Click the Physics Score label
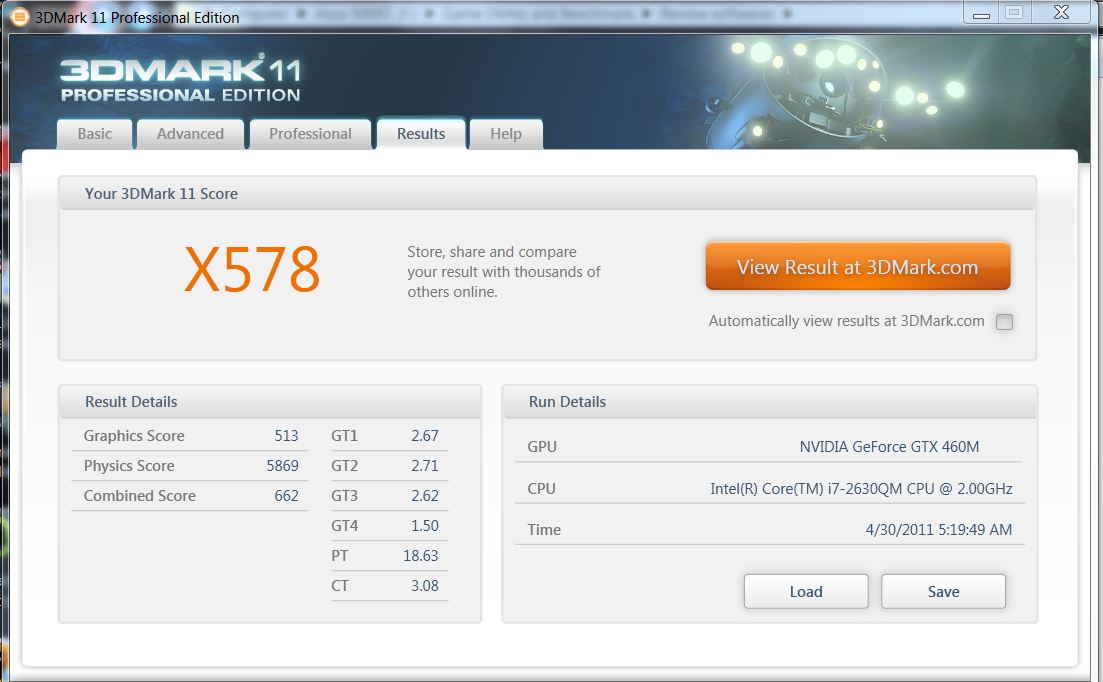Image resolution: width=1103 pixels, height=682 pixels. tap(129, 465)
